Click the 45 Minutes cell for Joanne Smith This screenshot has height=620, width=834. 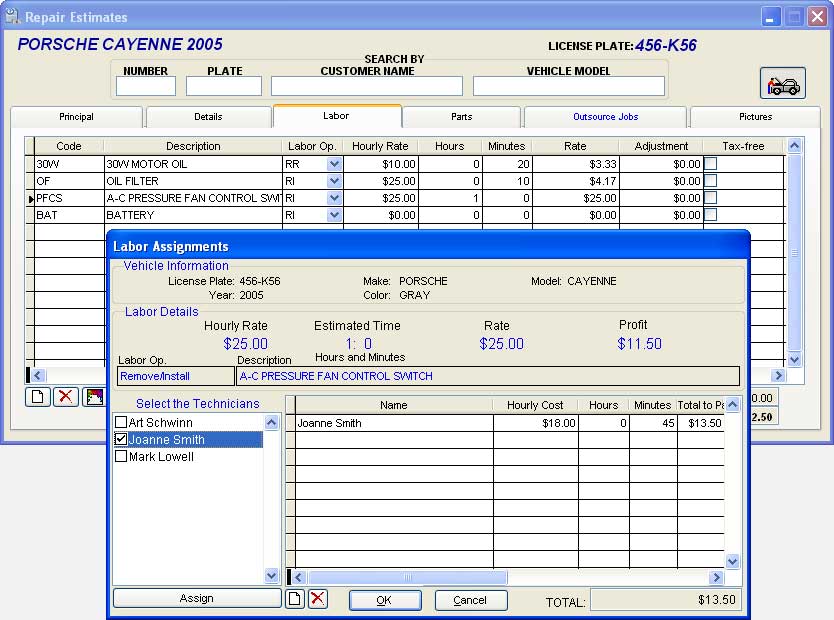(653, 423)
